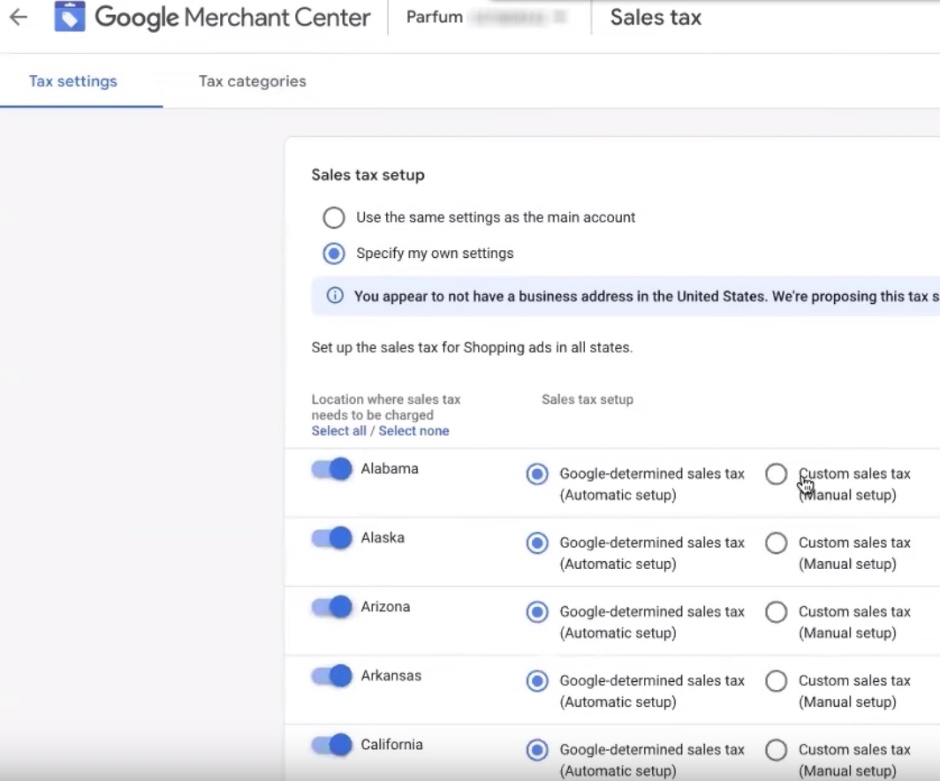This screenshot has height=781, width=940.
Task: Click the Parfum account name in header
Action: coord(434,17)
